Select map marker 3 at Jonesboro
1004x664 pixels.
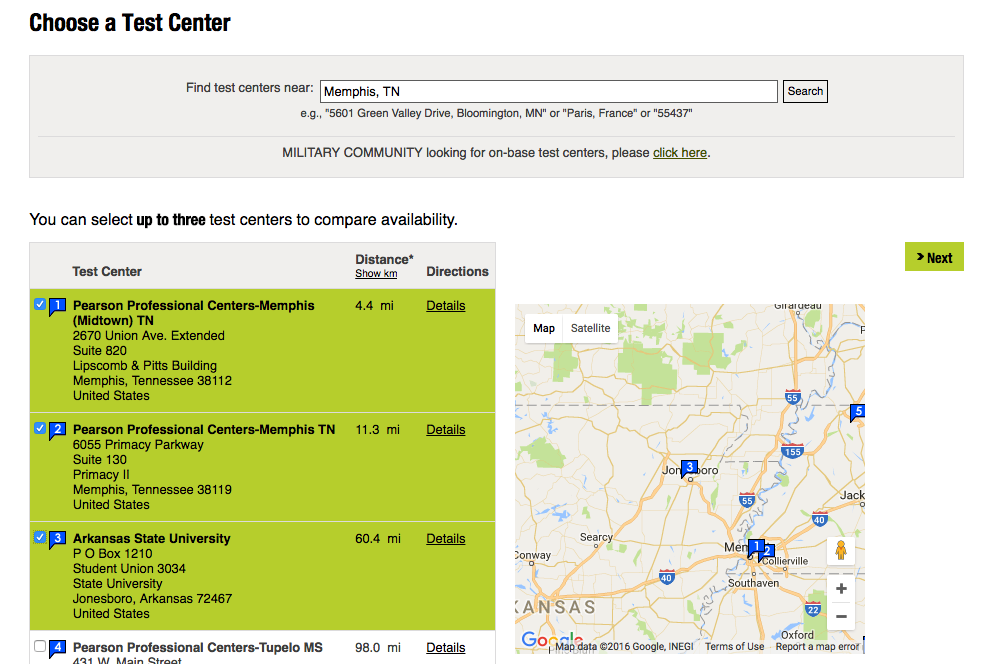coord(689,466)
